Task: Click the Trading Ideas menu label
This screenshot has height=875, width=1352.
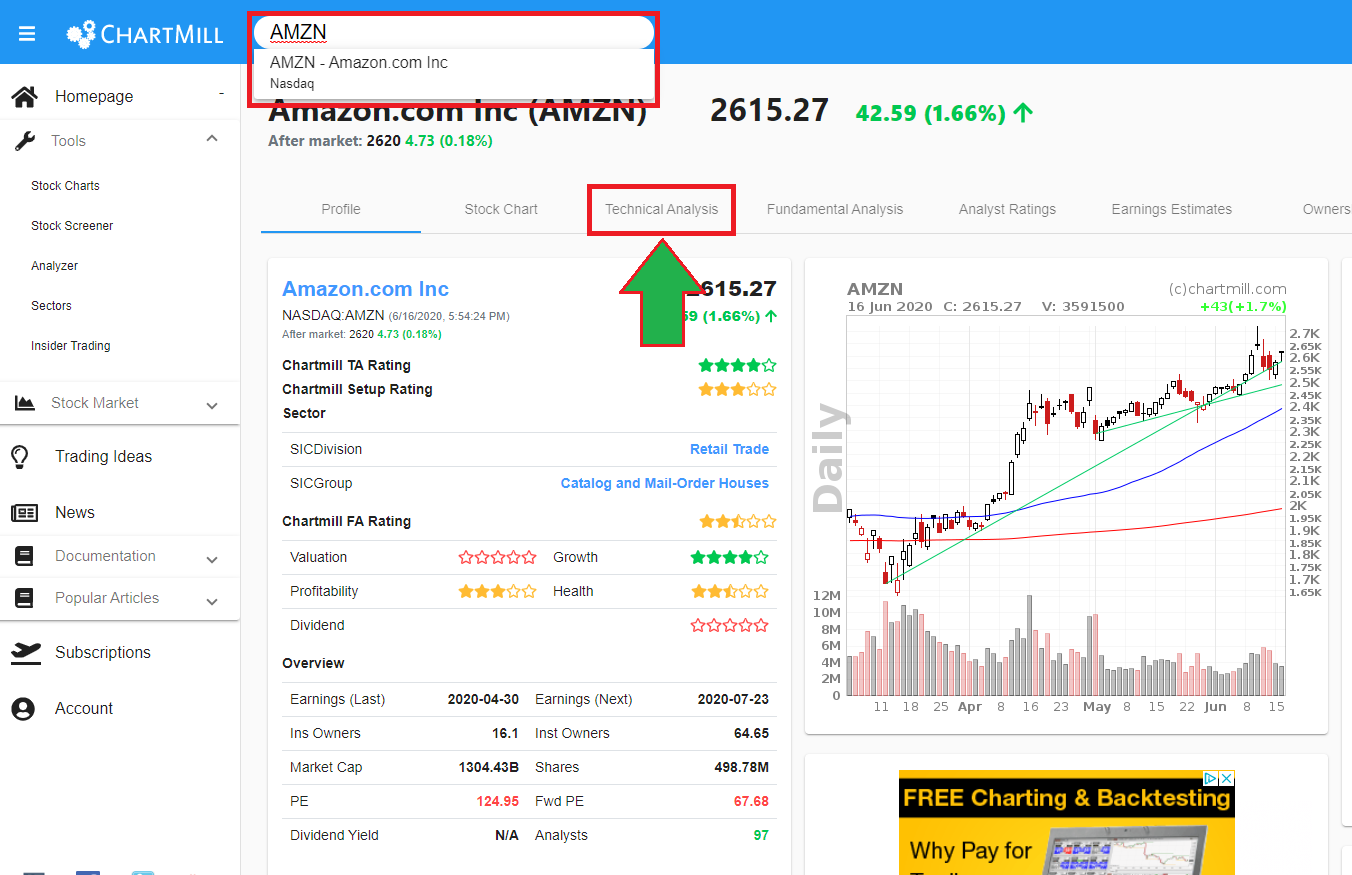Action: coord(104,457)
